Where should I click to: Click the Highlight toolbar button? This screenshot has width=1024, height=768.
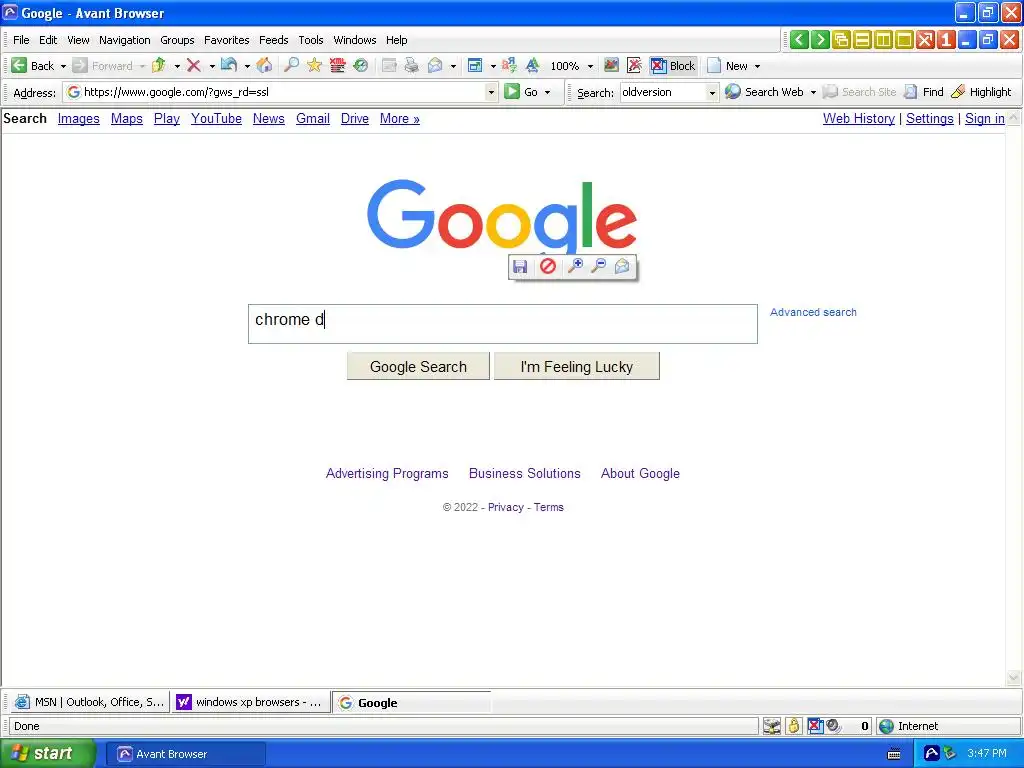pos(982,92)
